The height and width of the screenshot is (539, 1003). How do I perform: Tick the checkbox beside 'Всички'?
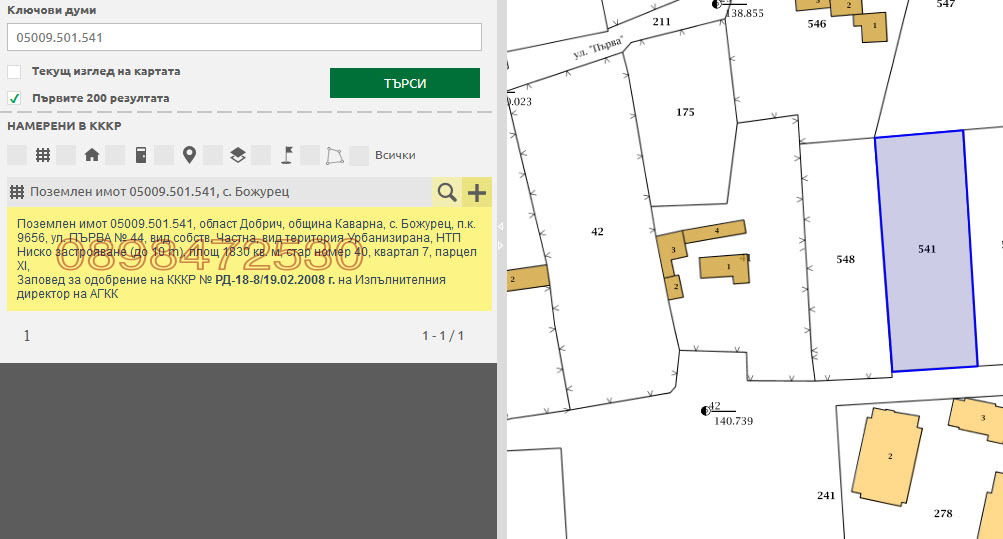pos(359,155)
